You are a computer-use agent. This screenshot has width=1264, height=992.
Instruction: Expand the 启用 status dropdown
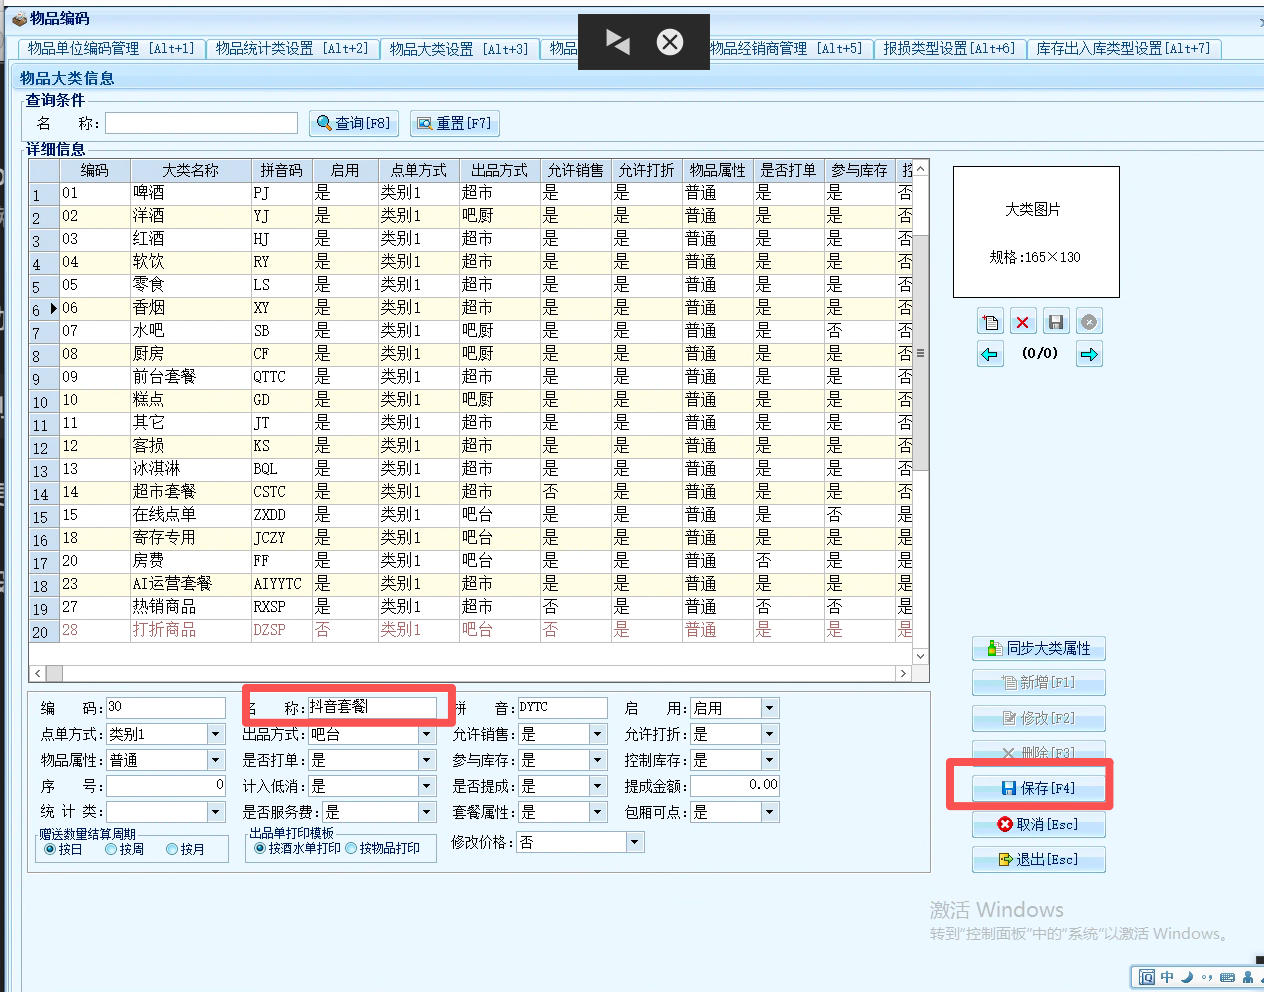pos(769,708)
